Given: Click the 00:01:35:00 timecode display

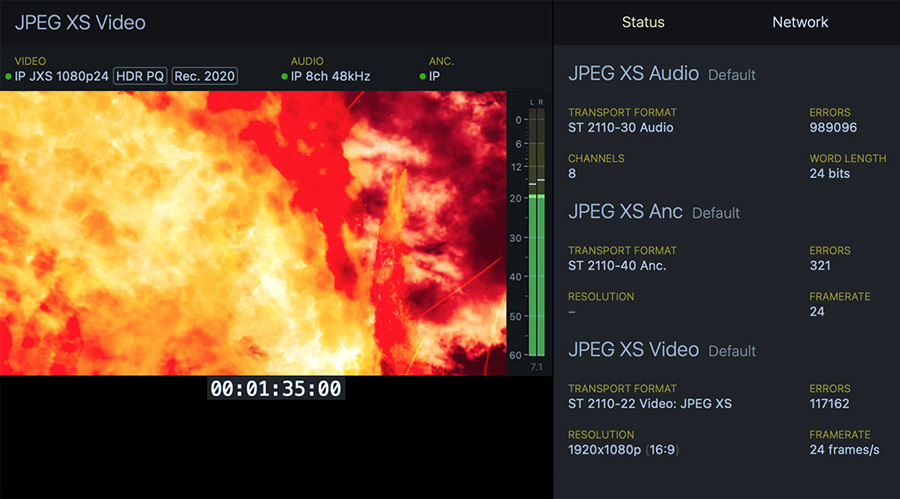Looking at the screenshot, I should (x=276, y=389).
